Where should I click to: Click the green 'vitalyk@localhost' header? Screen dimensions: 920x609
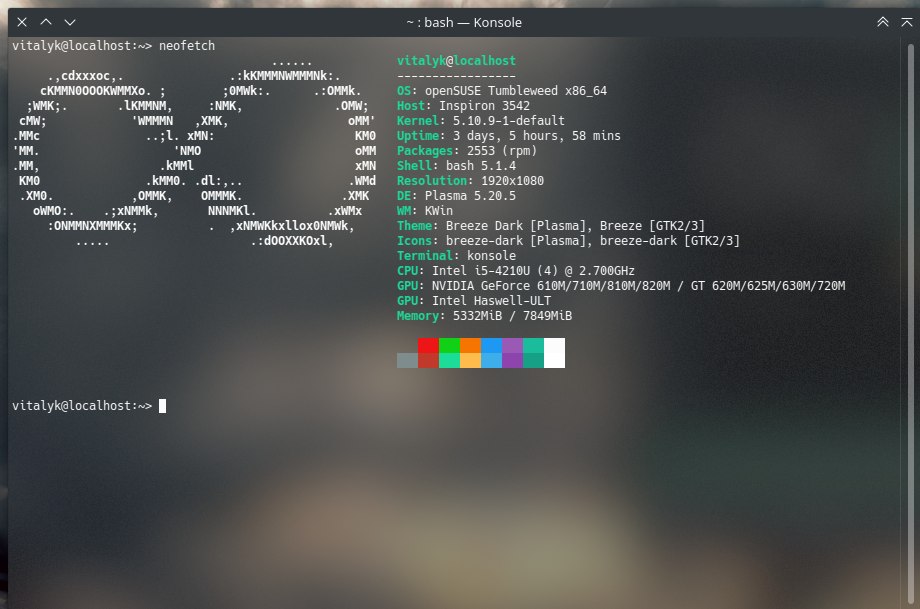pos(456,60)
